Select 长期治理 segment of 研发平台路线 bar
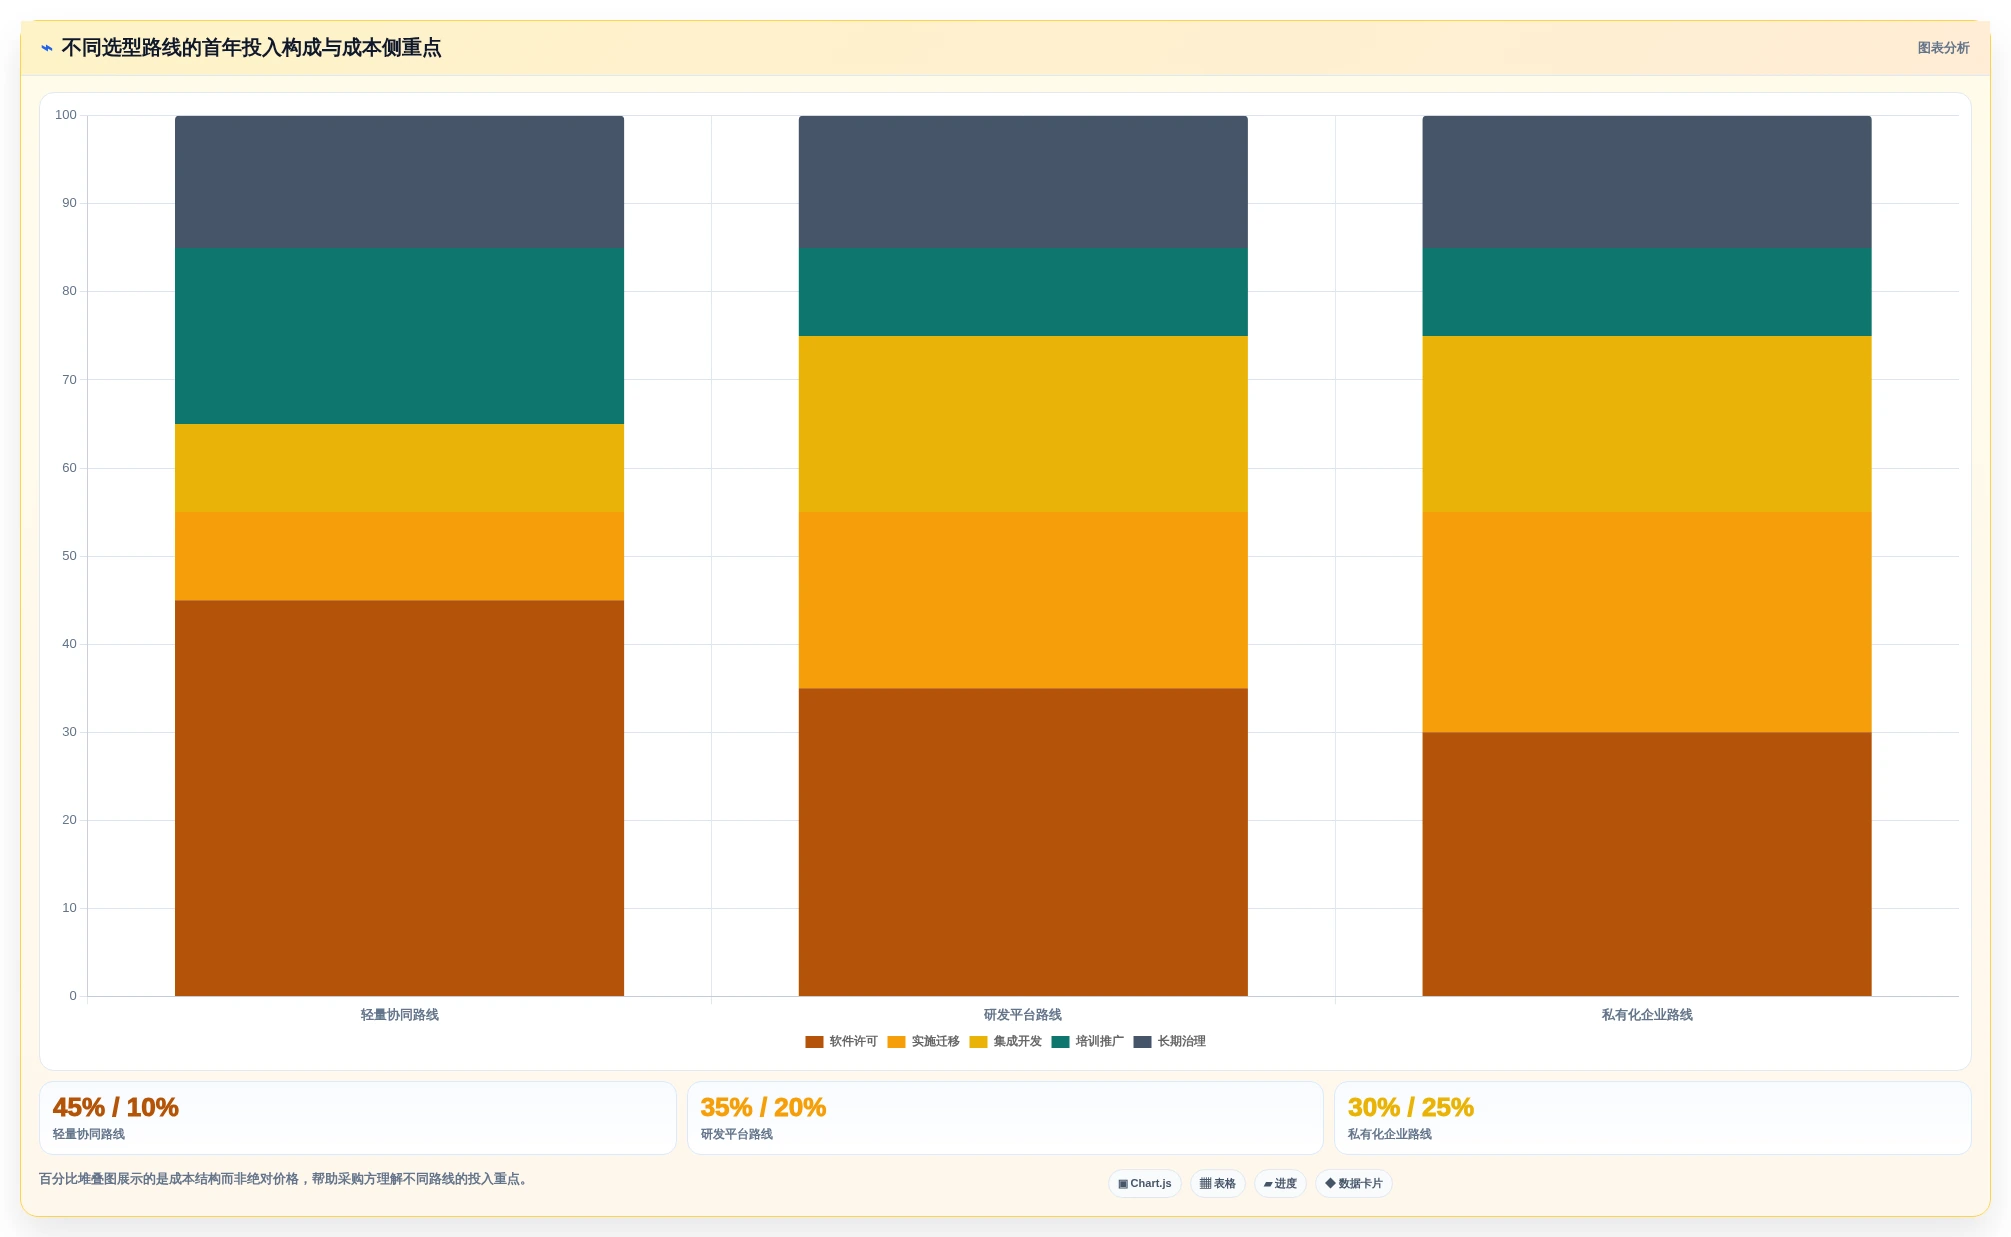This screenshot has height=1237, width=2011. [x=1023, y=182]
